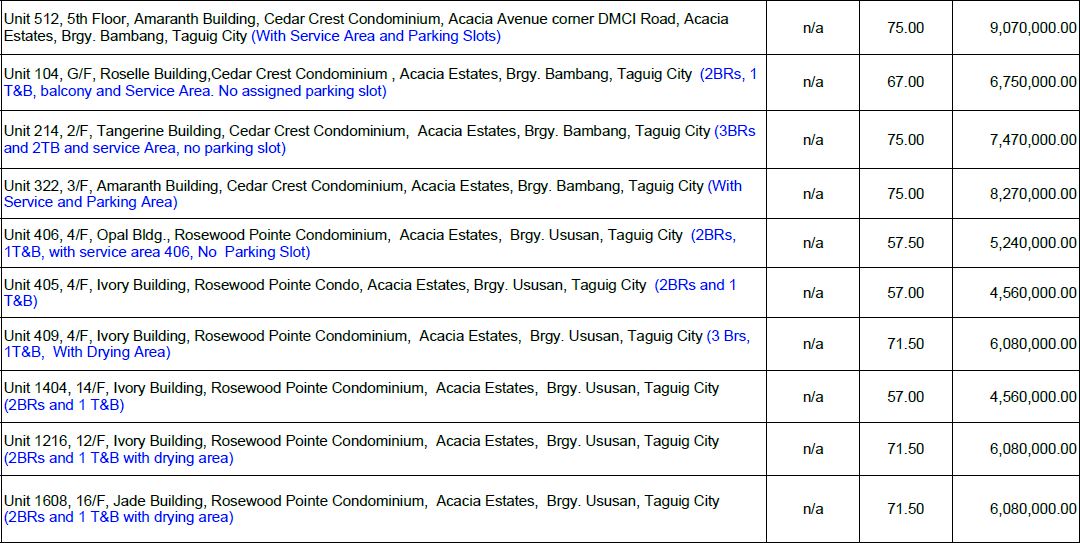Image resolution: width=1080 pixels, height=543 pixels.
Task: Click the 7,470,000.00 price cell
Action: [x=1032, y=140]
